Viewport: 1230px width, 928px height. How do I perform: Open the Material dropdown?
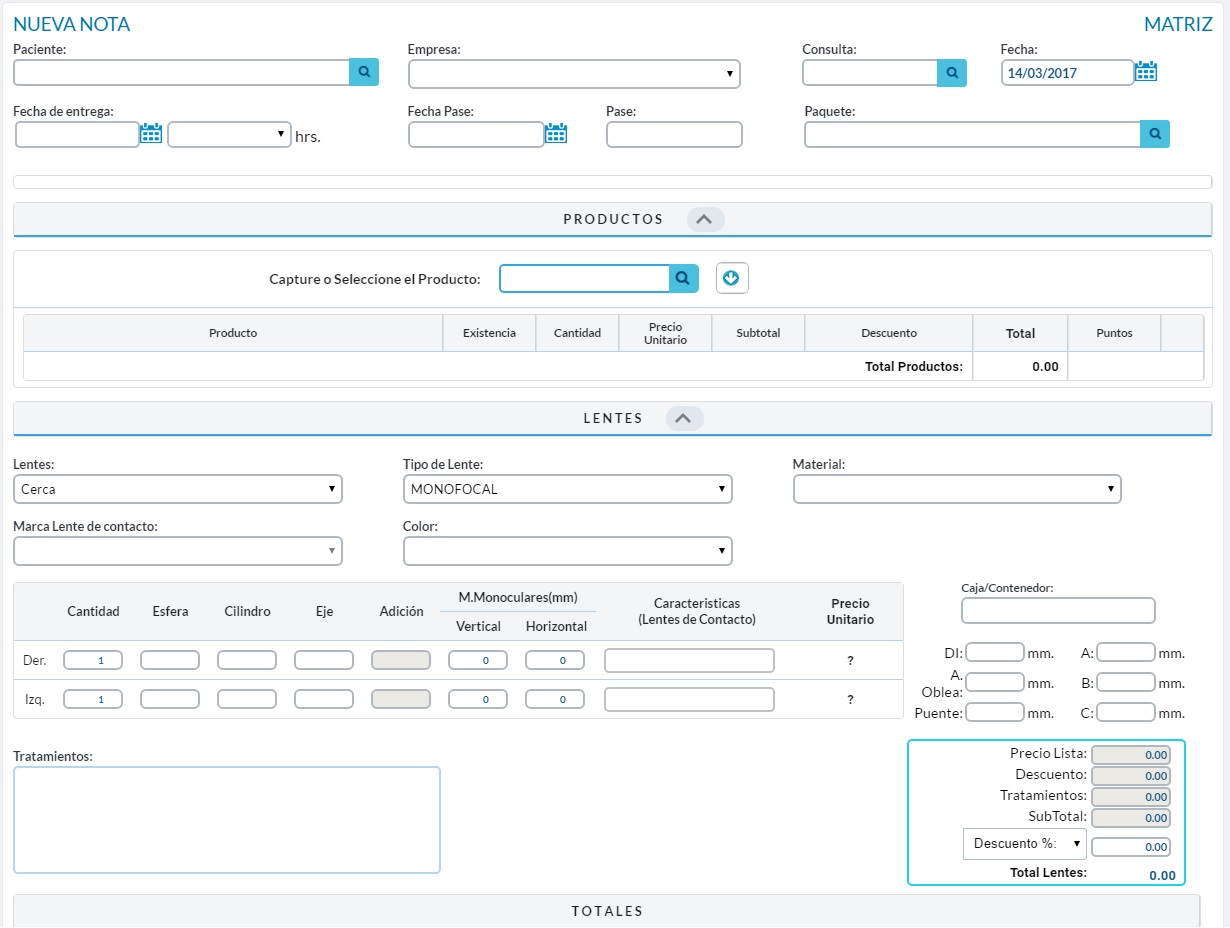coord(956,489)
